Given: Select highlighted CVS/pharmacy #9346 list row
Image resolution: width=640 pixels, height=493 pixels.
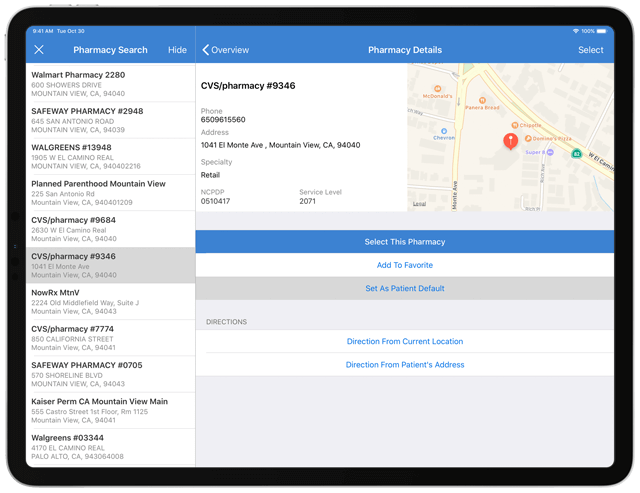Looking at the screenshot, I should point(110,265).
